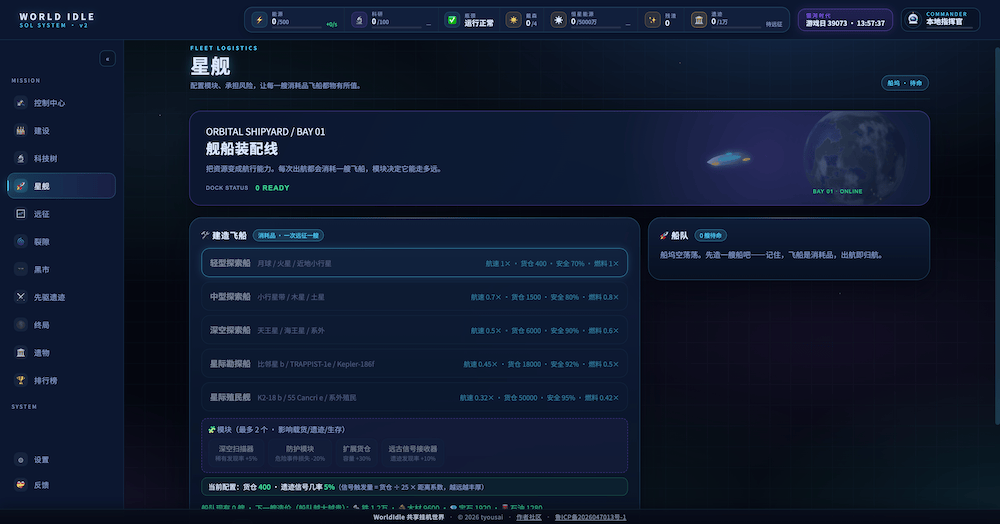Click the planet image labeled BAY 01 · ONLINE
This screenshot has height=524, width=1000.
click(855, 158)
